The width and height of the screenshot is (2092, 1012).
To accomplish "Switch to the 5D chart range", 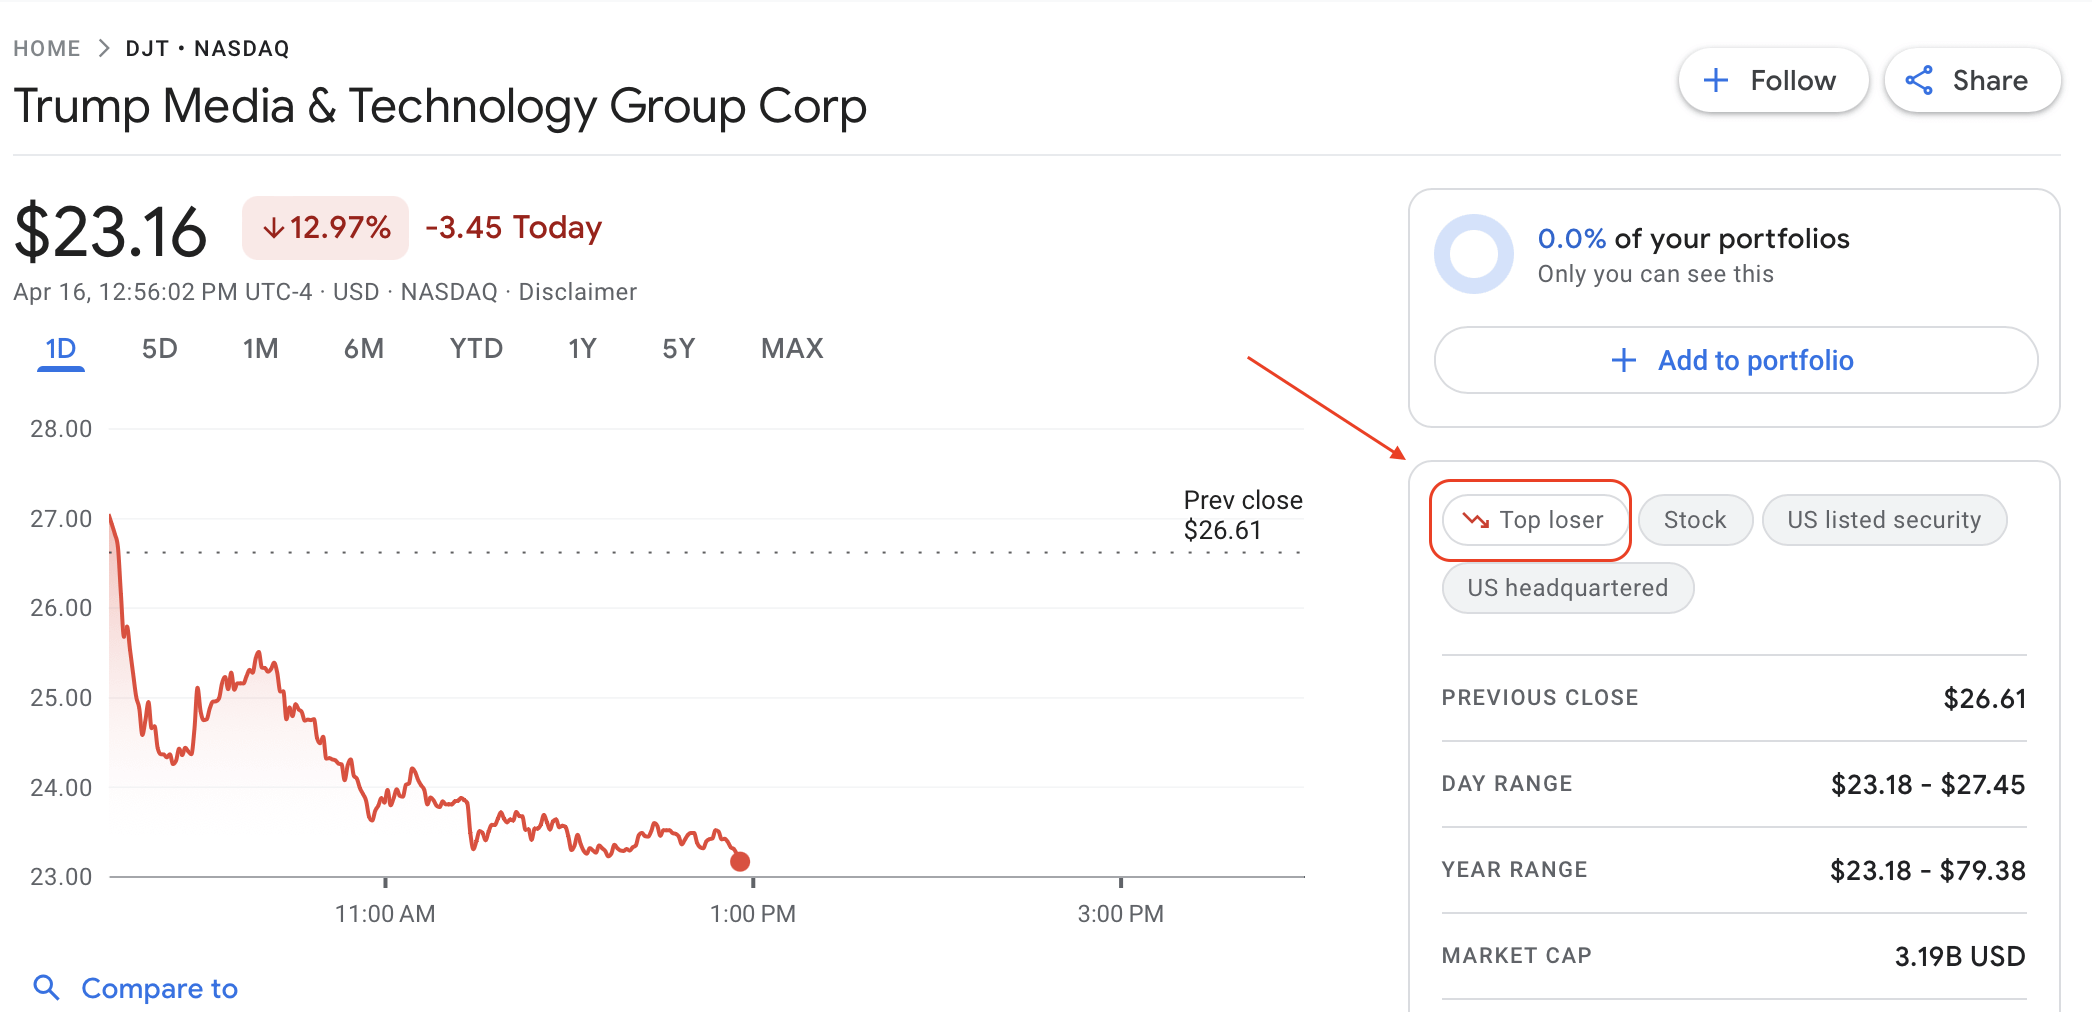I will coord(160,349).
